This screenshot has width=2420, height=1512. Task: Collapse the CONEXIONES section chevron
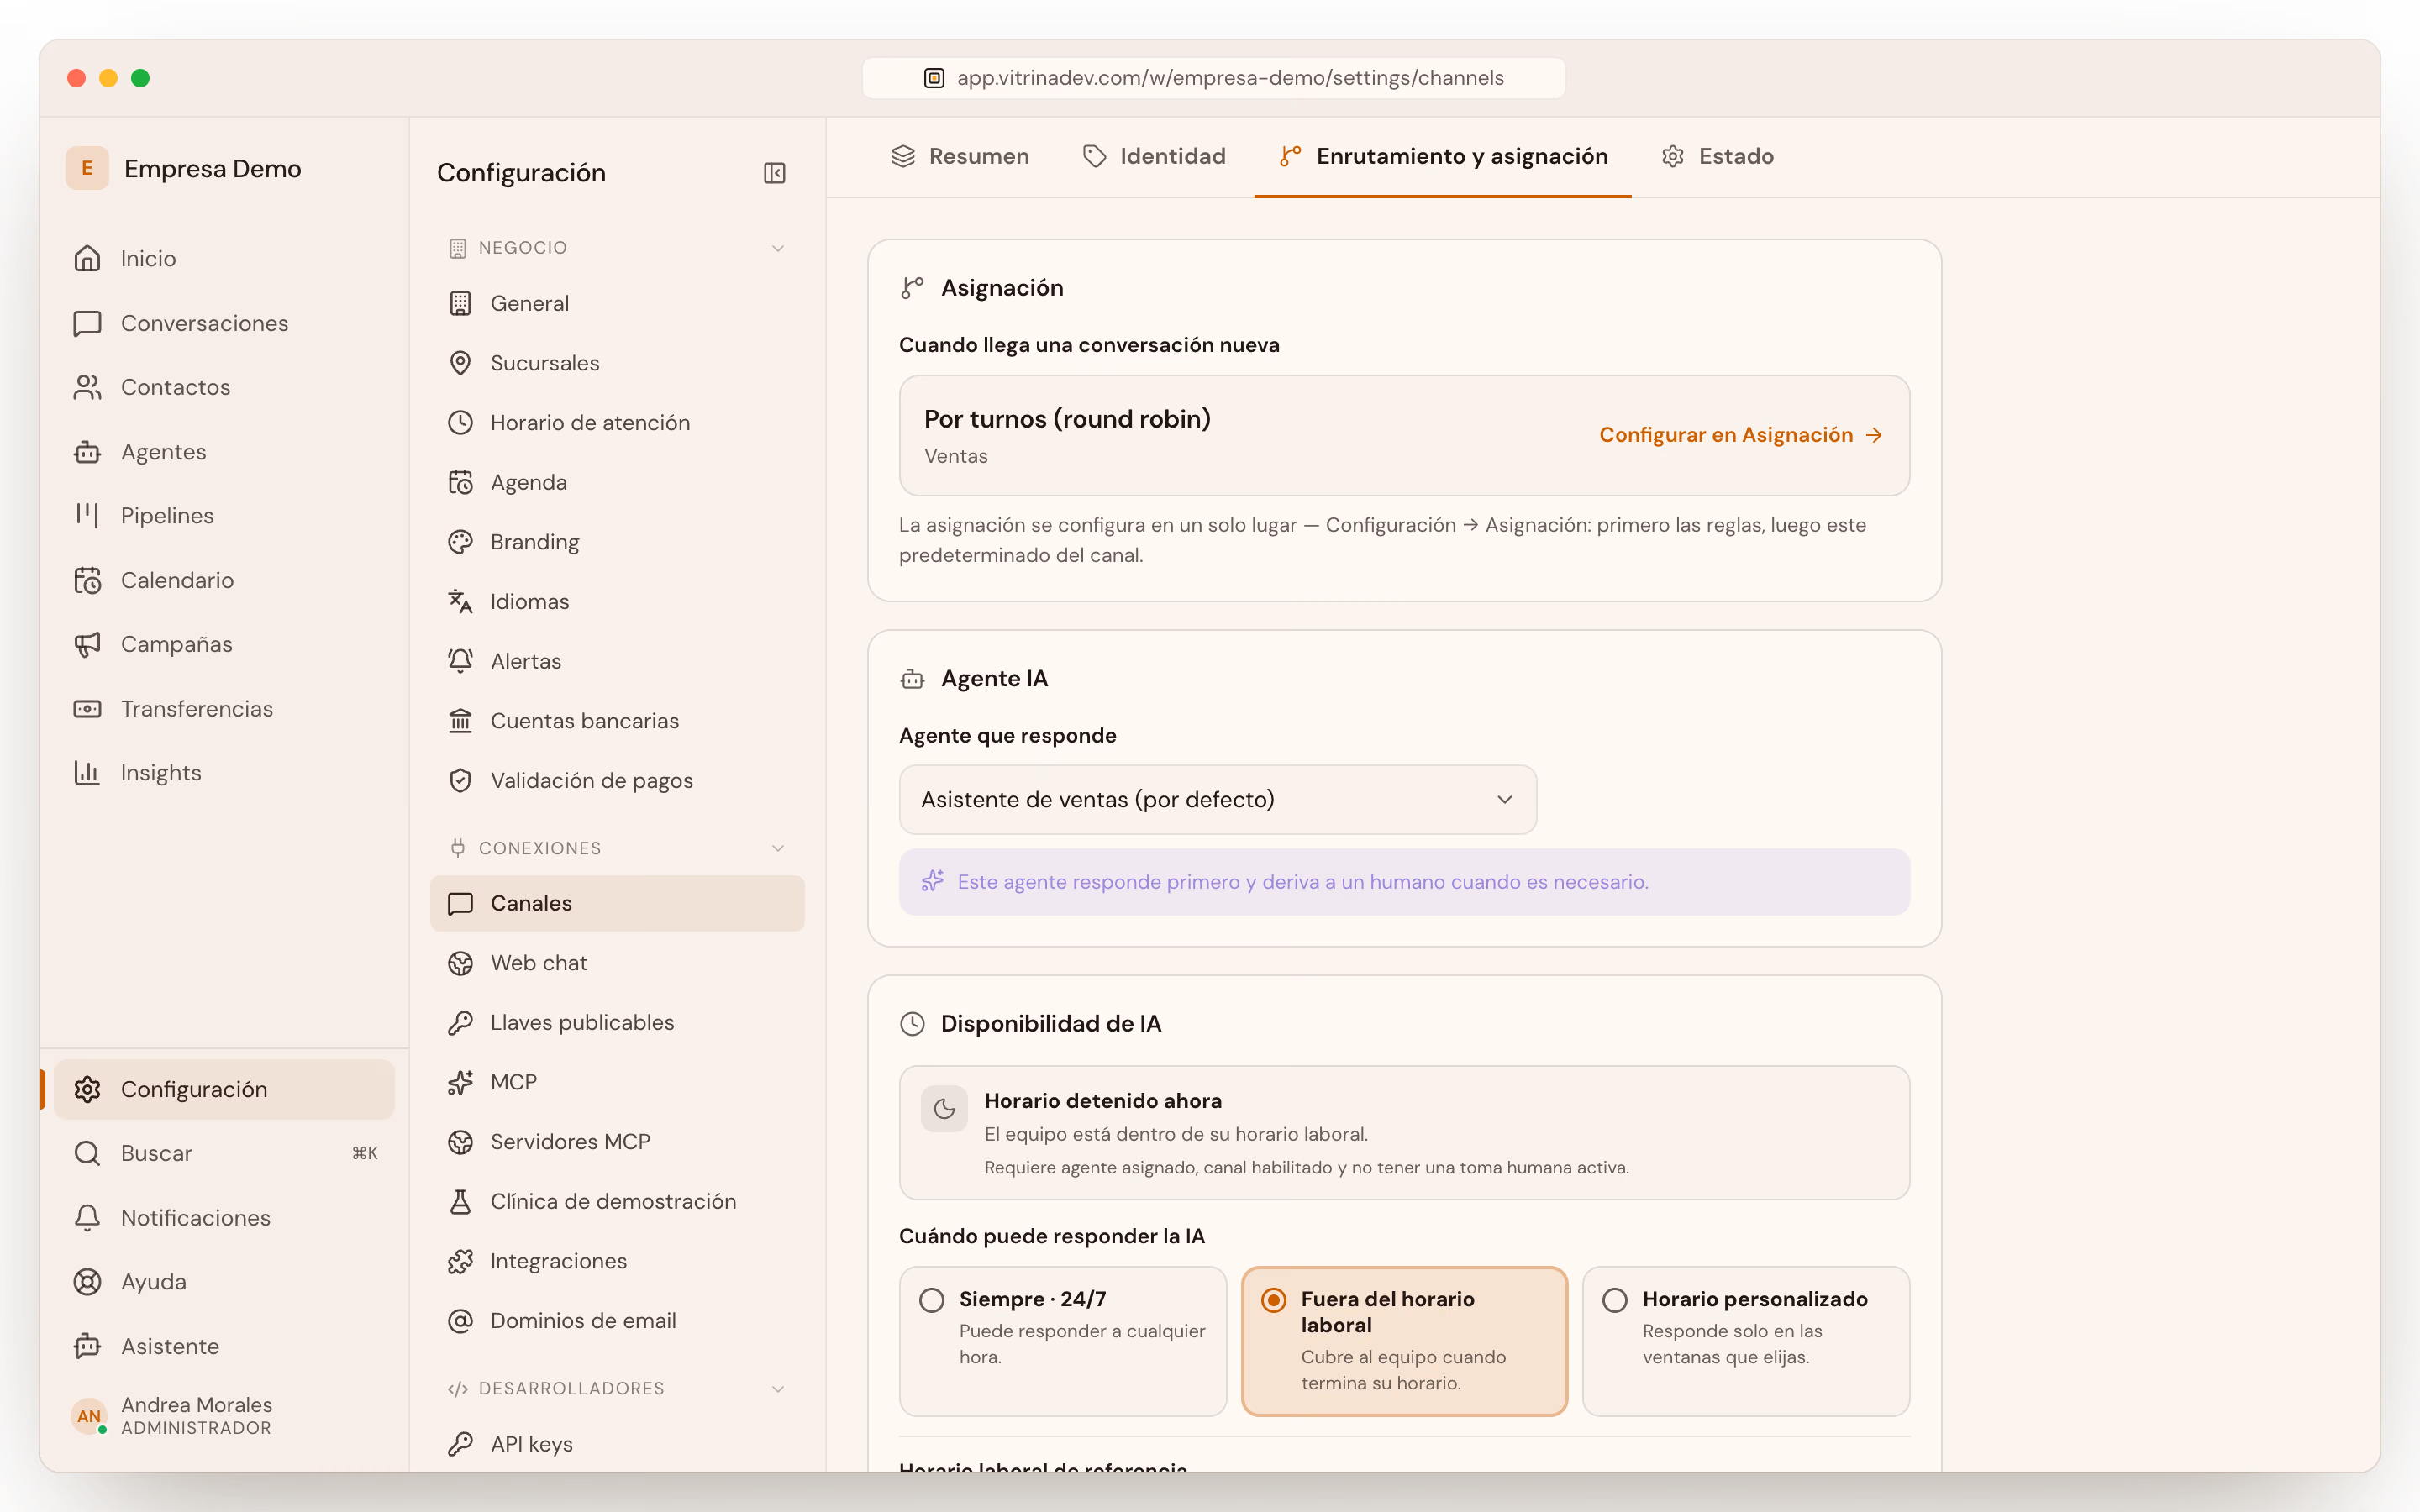pos(778,848)
